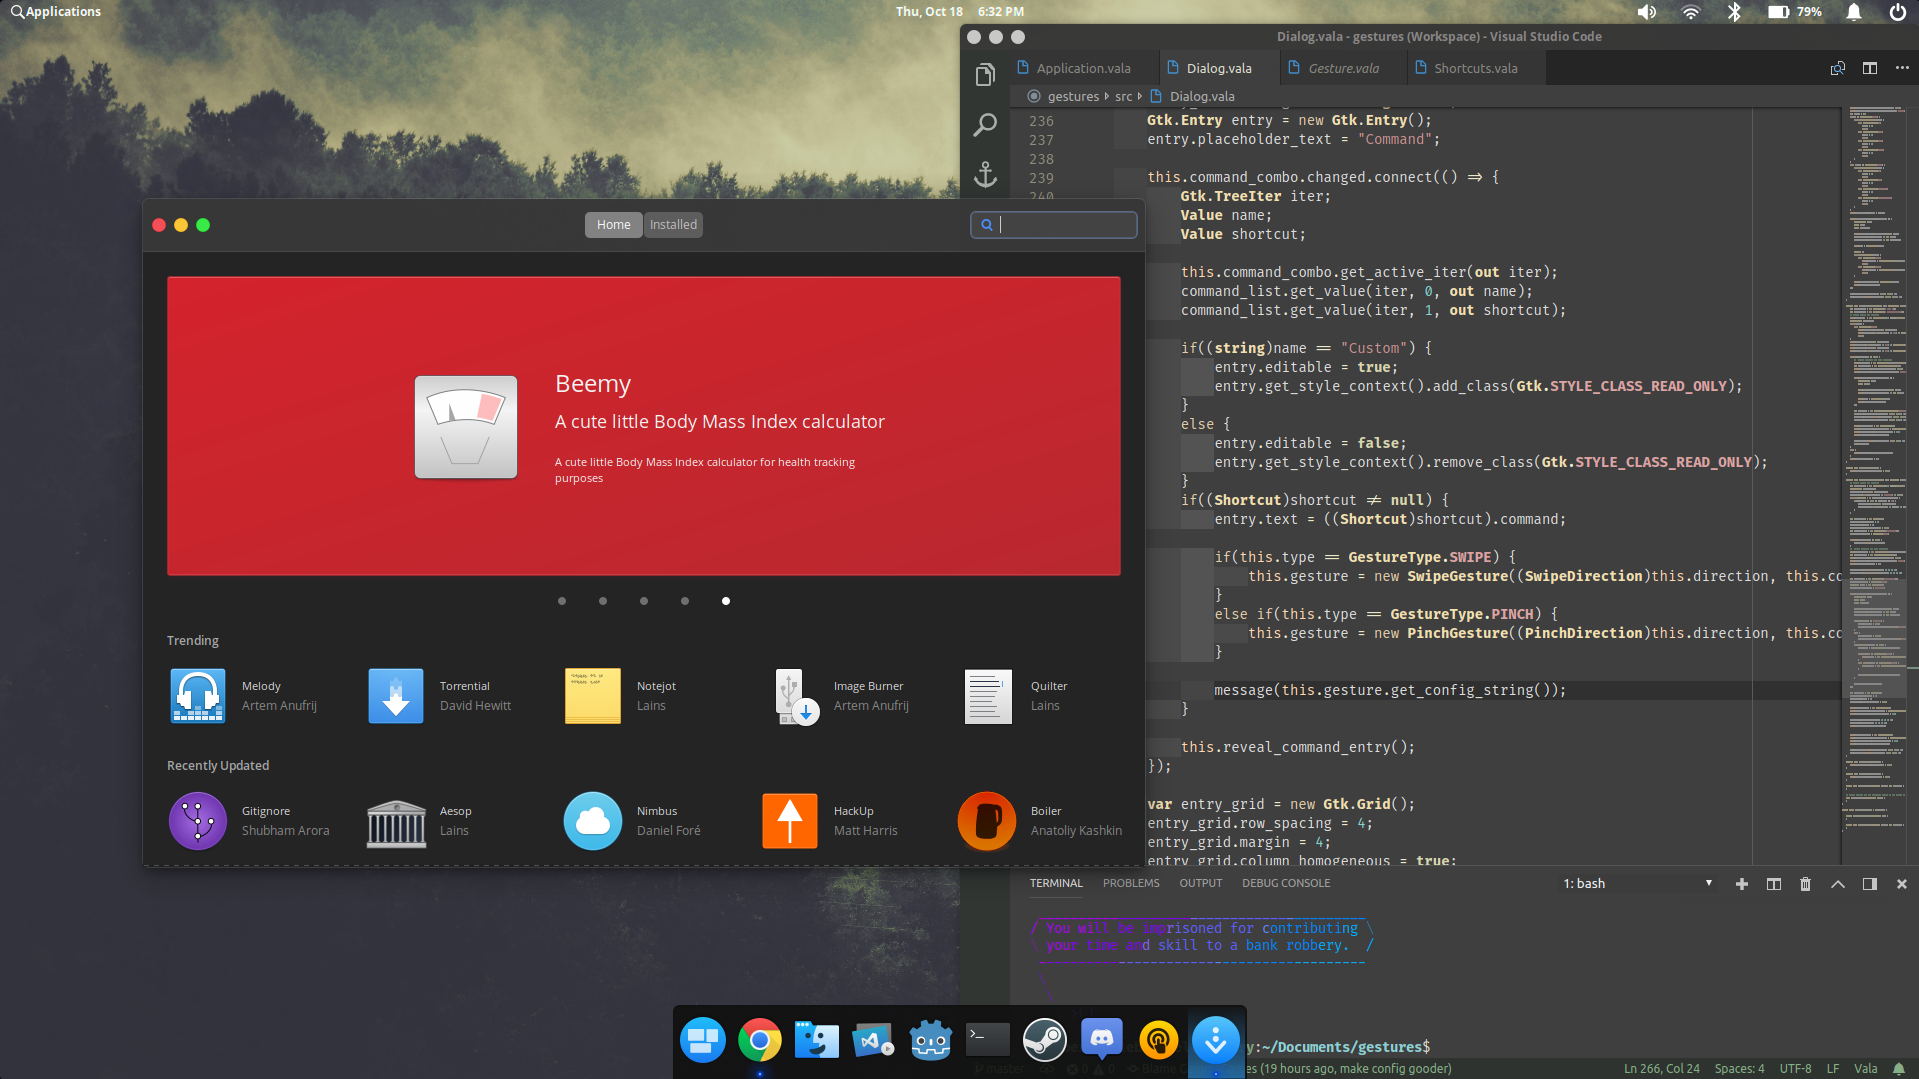Open the Melody app icon

click(197, 696)
